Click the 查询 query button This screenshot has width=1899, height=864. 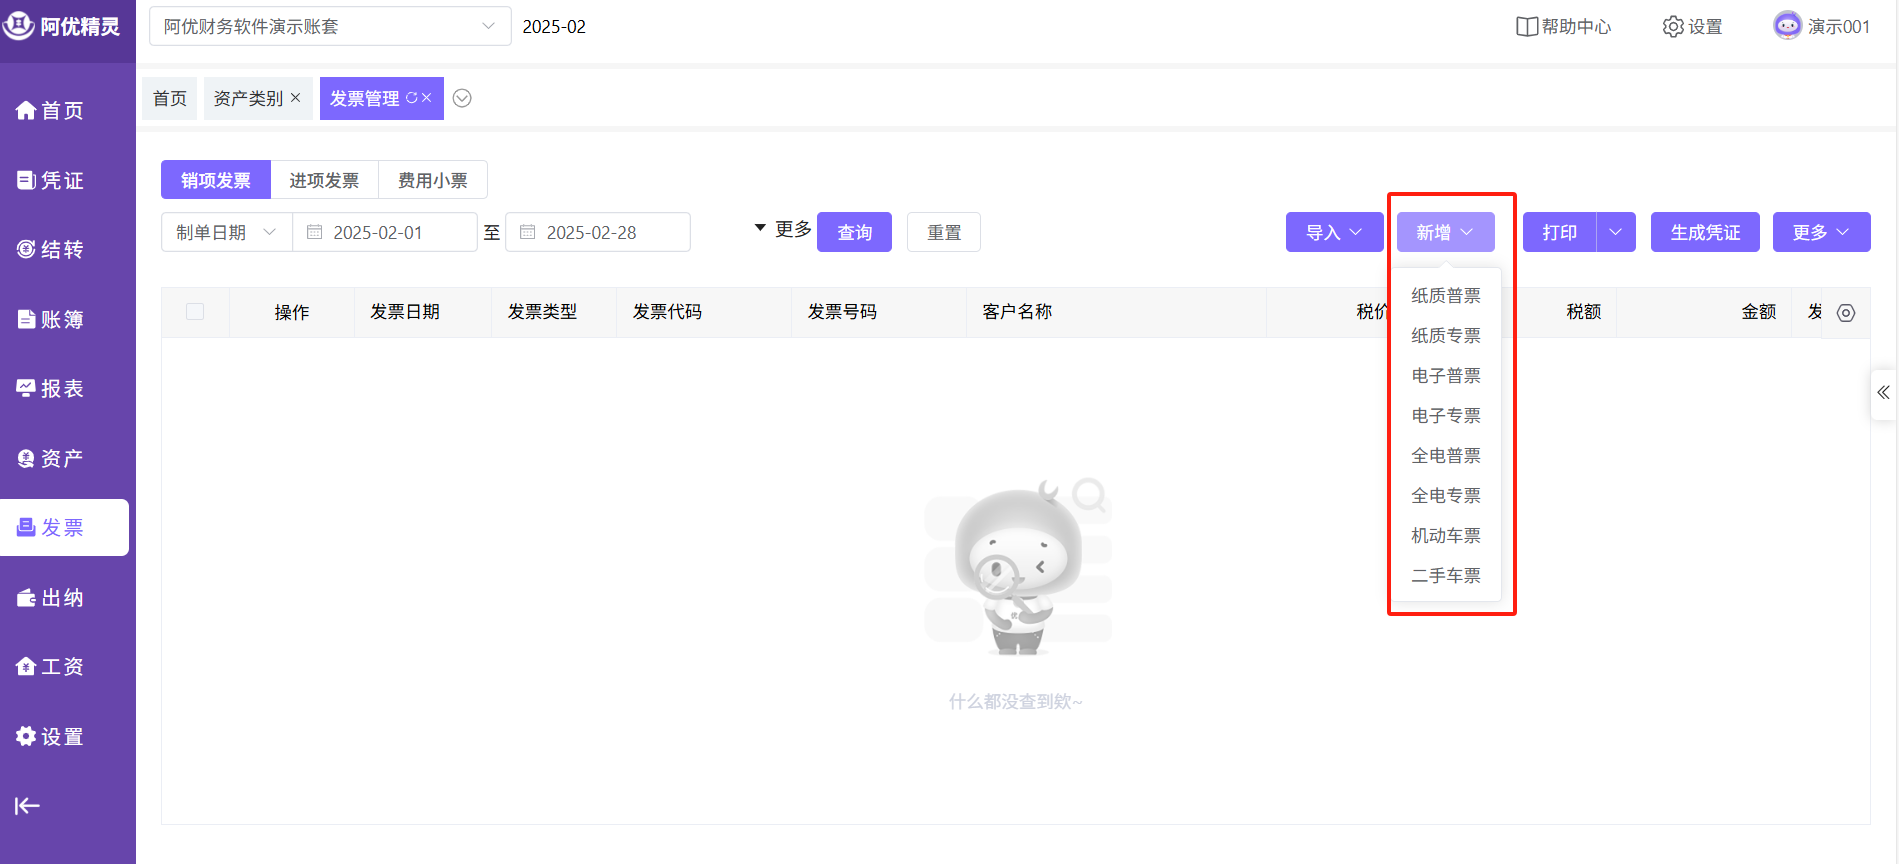coord(854,232)
